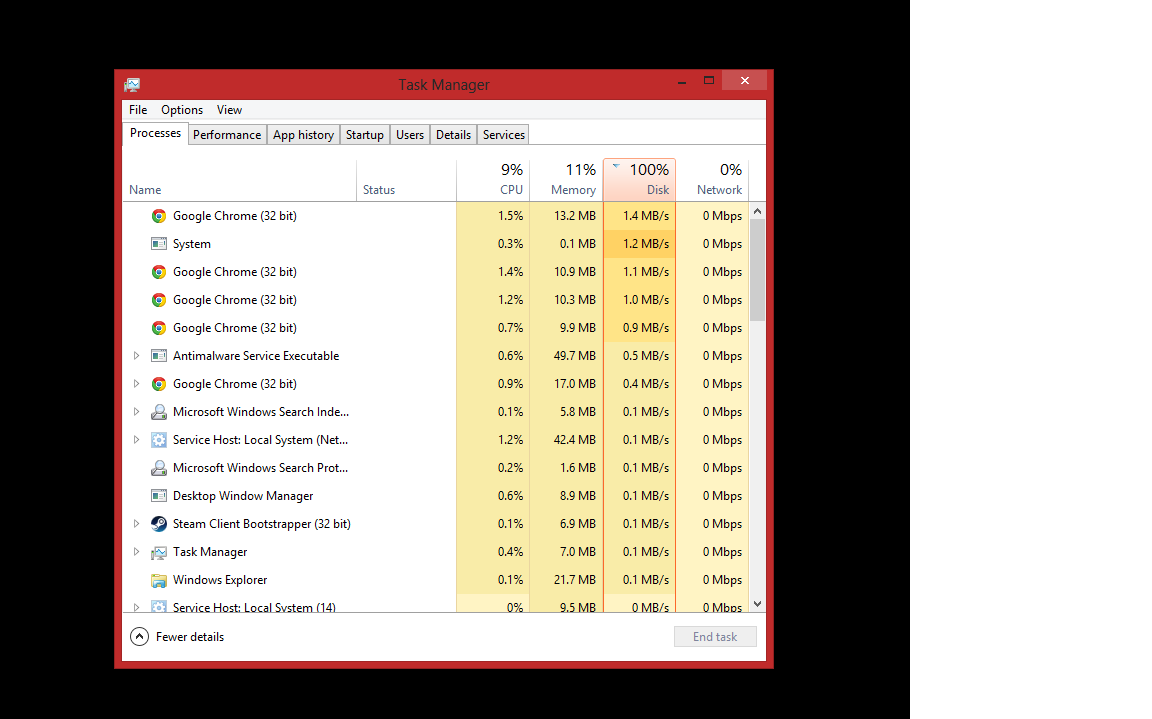Click the process list scrollbar thumb

[x=757, y=270]
